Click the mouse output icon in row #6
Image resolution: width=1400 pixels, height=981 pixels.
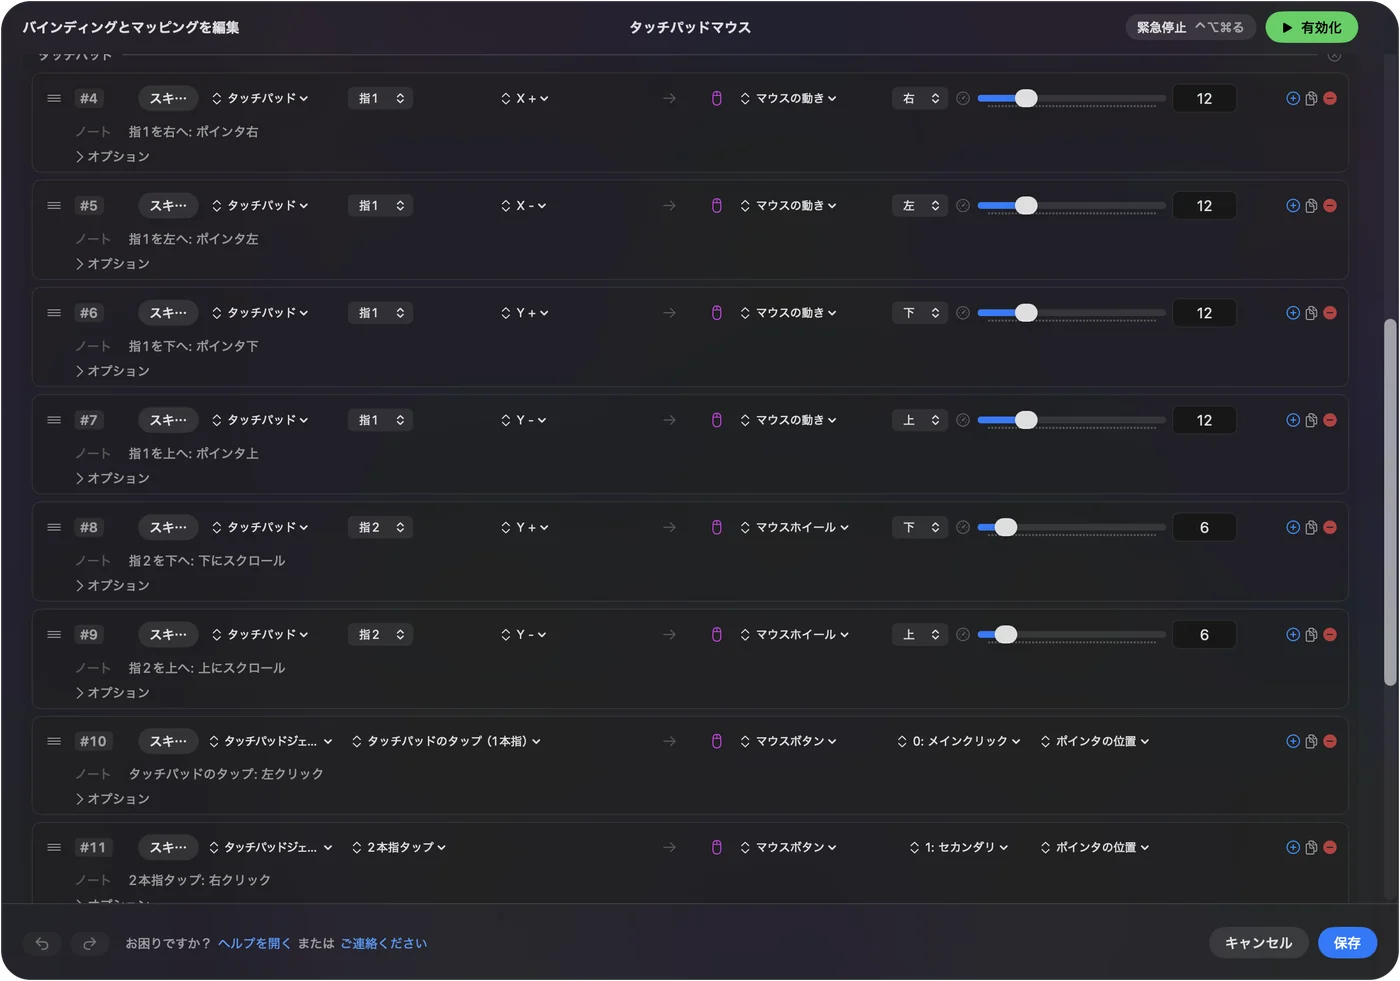click(x=717, y=313)
